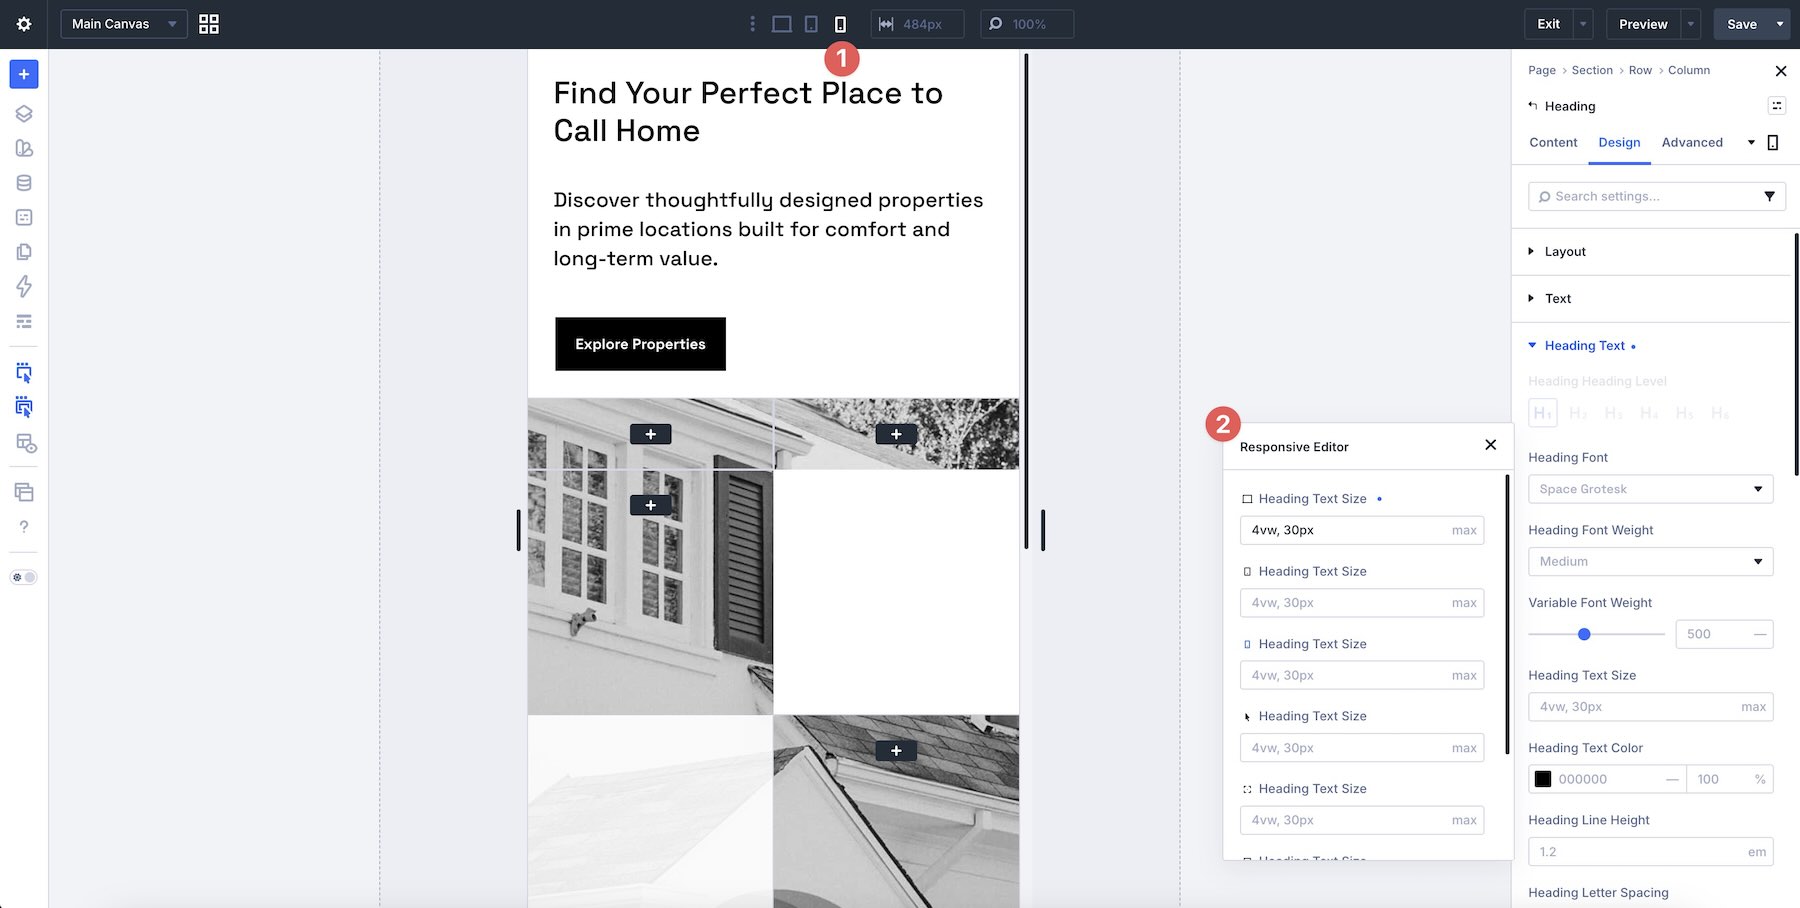1800x908 pixels.
Task: Open the layout visibility eye icon
Action: tap(26, 443)
